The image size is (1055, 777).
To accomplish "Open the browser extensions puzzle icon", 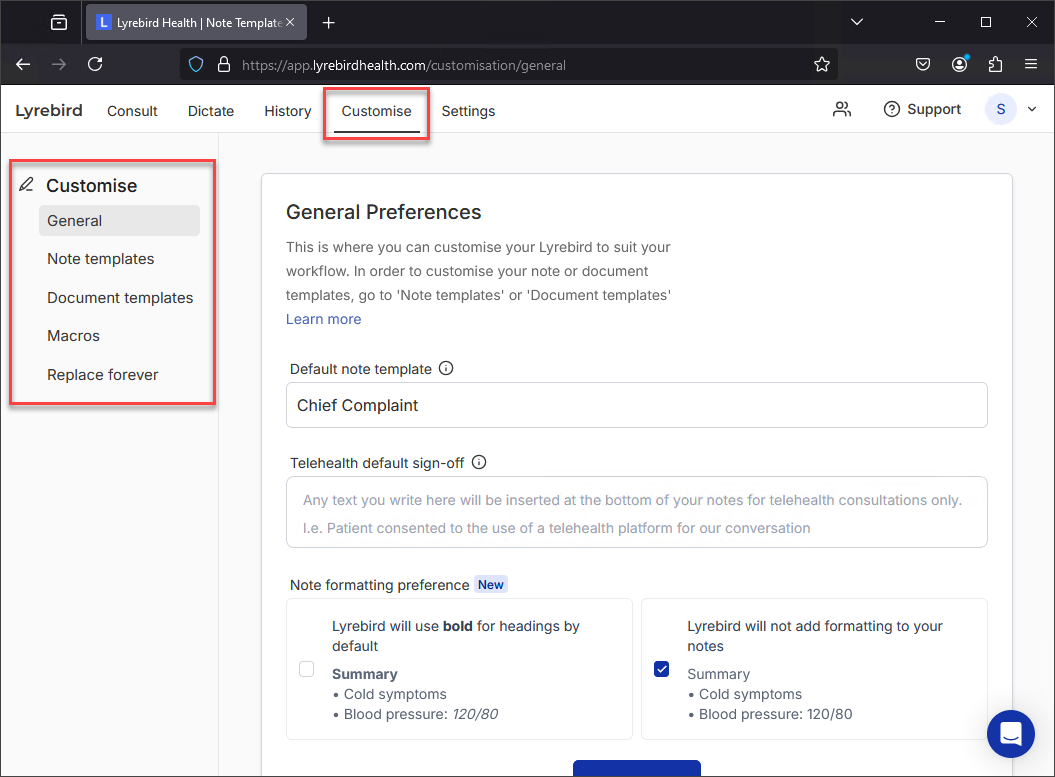I will coord(995,65).
